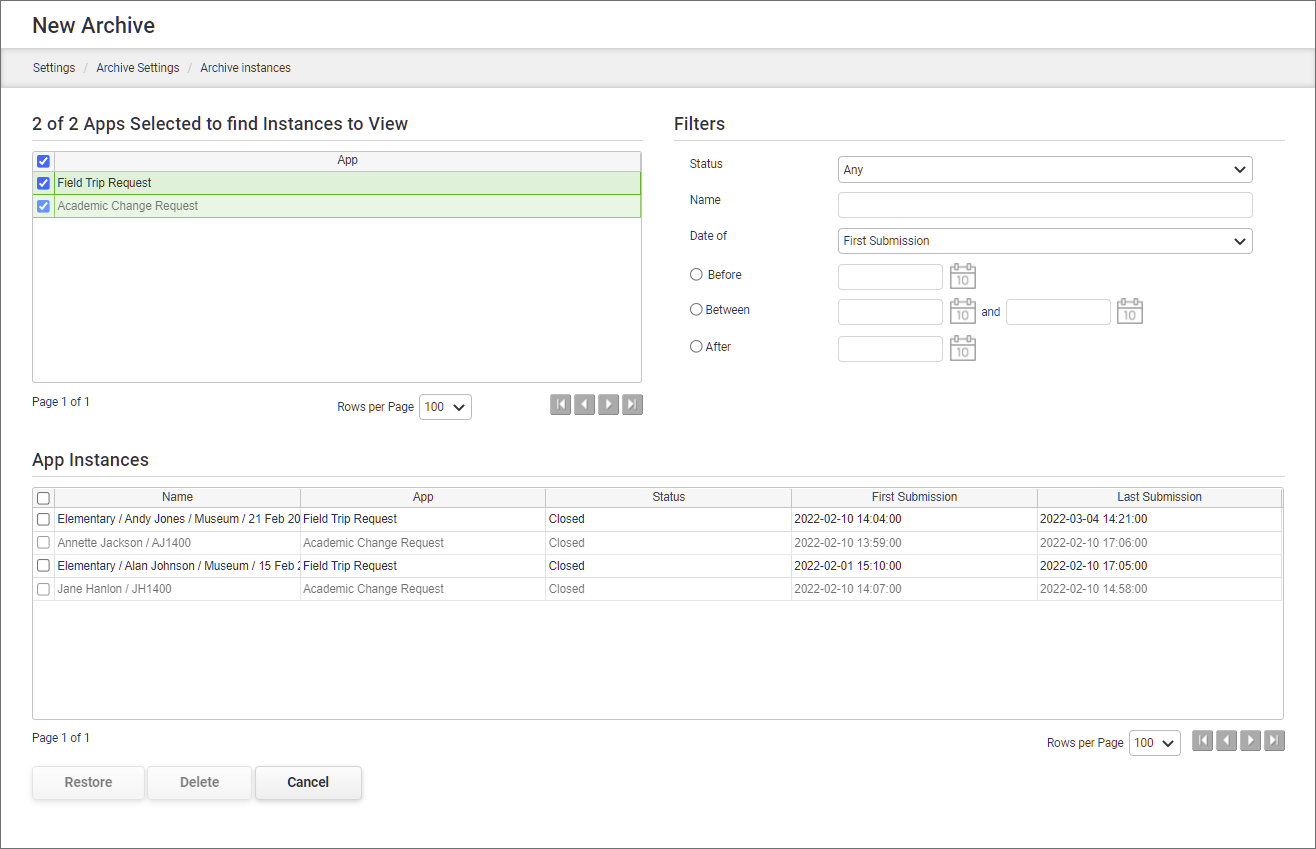Click the App header in the apps list
Image resolution: width=1316 pixels, height=849 pixels.
click(x=347, y=161)
